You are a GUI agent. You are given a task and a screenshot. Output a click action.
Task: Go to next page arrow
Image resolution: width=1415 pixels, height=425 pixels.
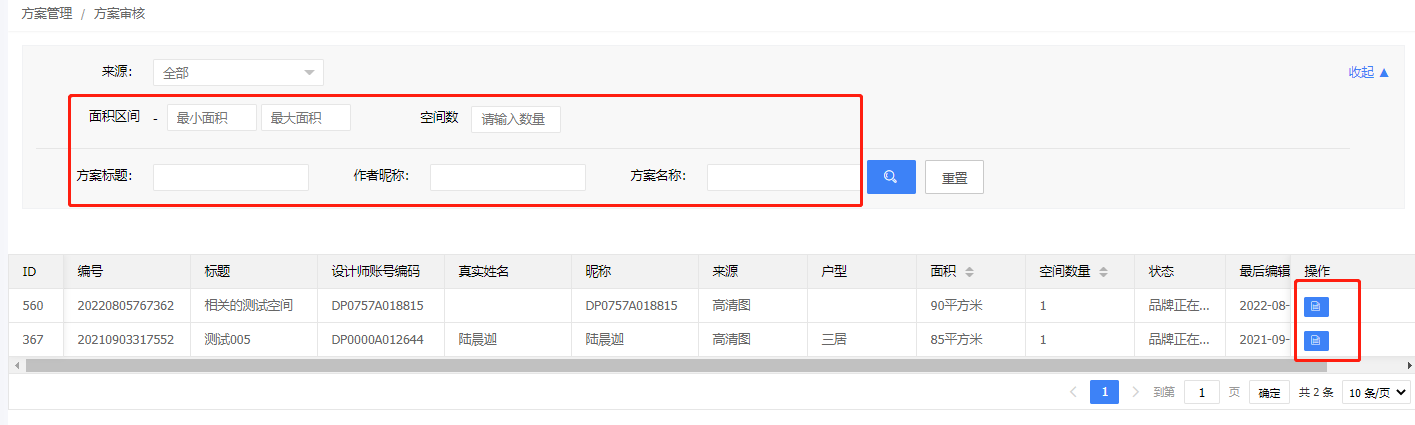click(1135, 392)
